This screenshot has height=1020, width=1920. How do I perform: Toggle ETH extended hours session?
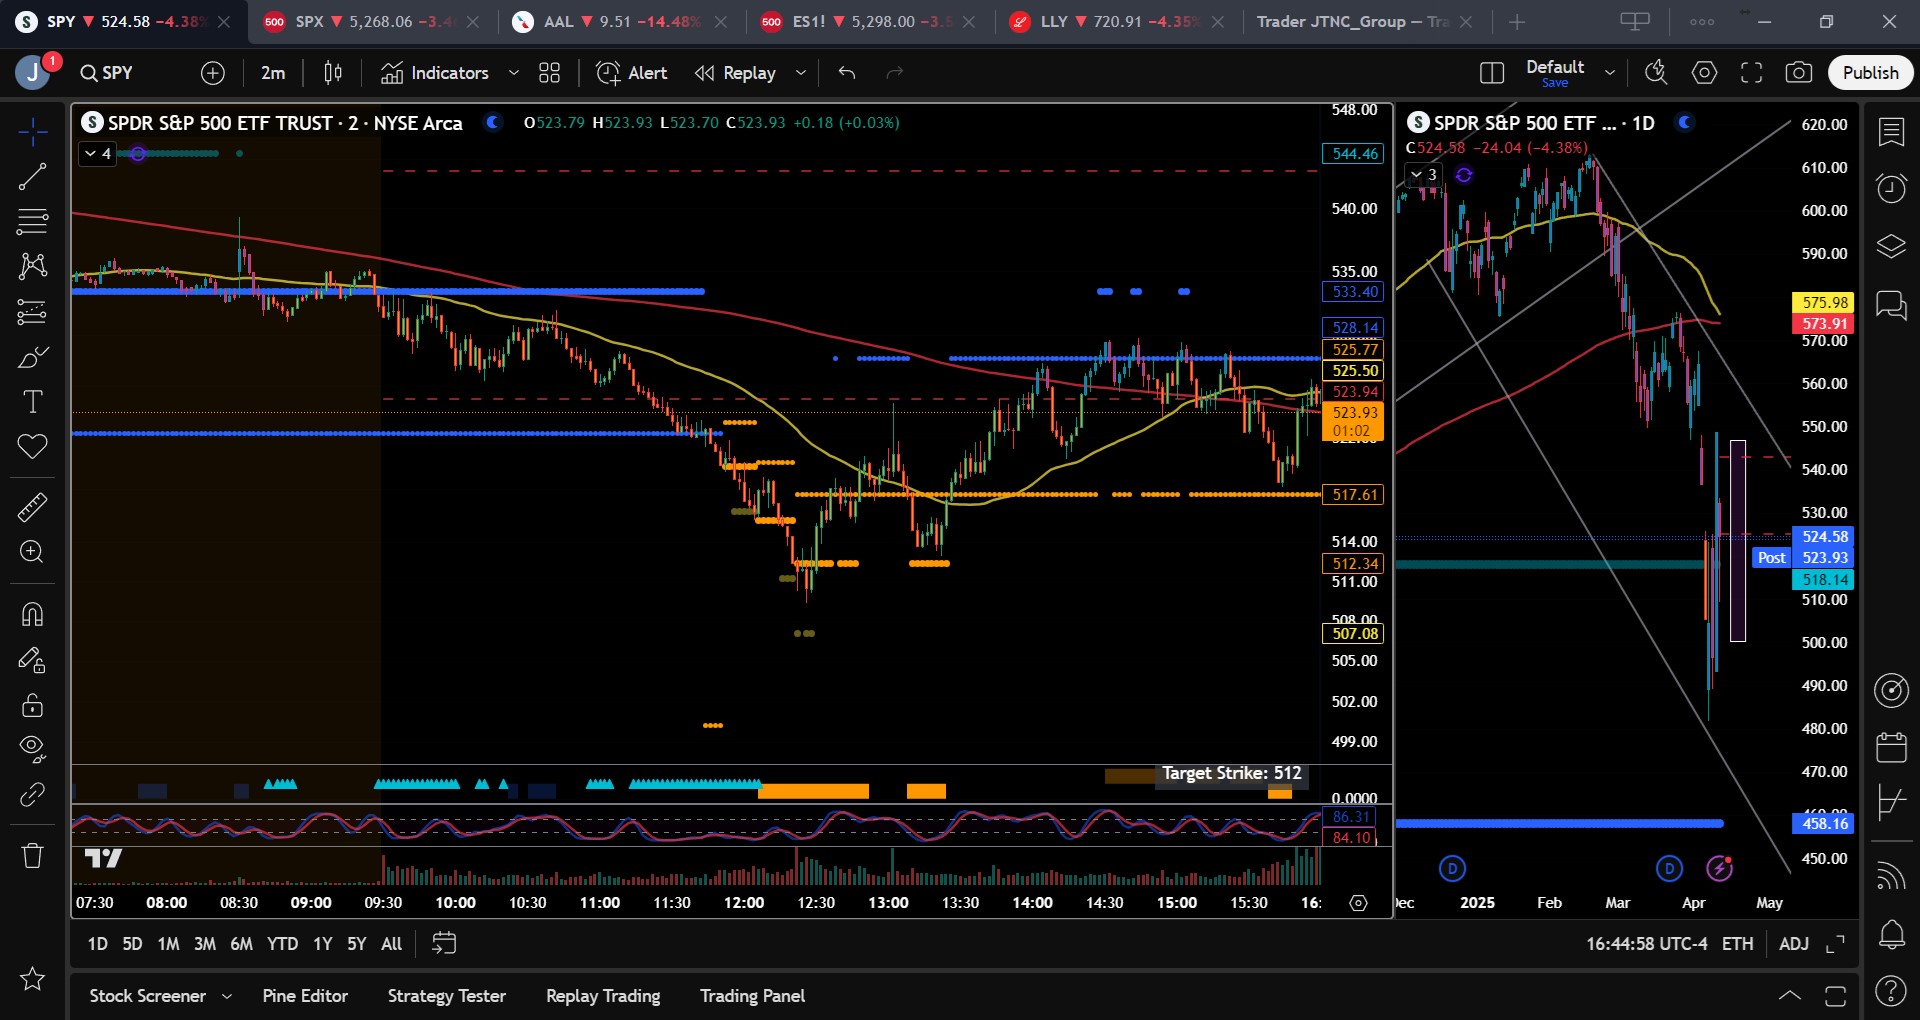[x=1737, y=943]
